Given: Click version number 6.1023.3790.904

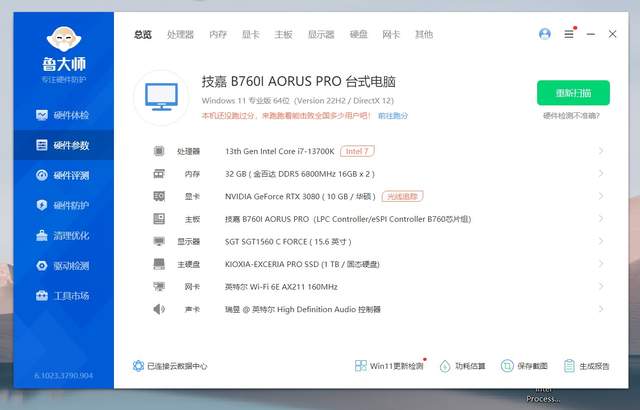Looking at the screenshot, I should coord(64,376).
